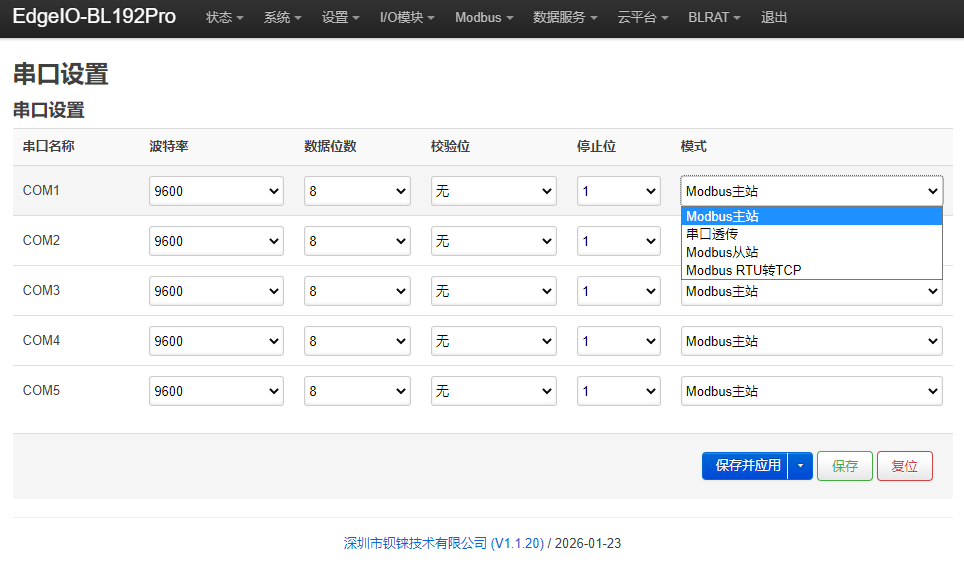964x567 pixels.
Task: Click the 保存并应用 button
Action: point(745,466)
